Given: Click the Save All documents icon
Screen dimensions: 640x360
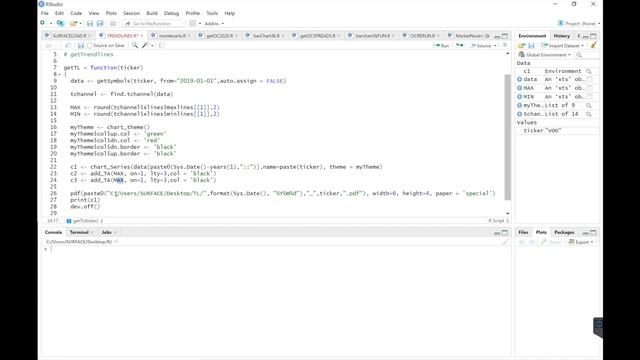Looking at the screenshot, I should pos(100,23).
